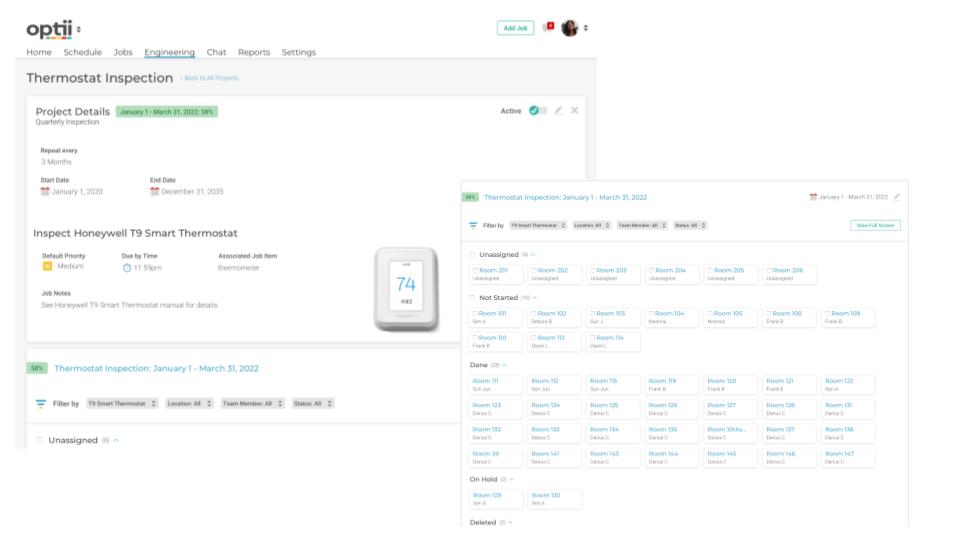Check the Room 201 checkbox
960x540 pixels.
[475, 270]
